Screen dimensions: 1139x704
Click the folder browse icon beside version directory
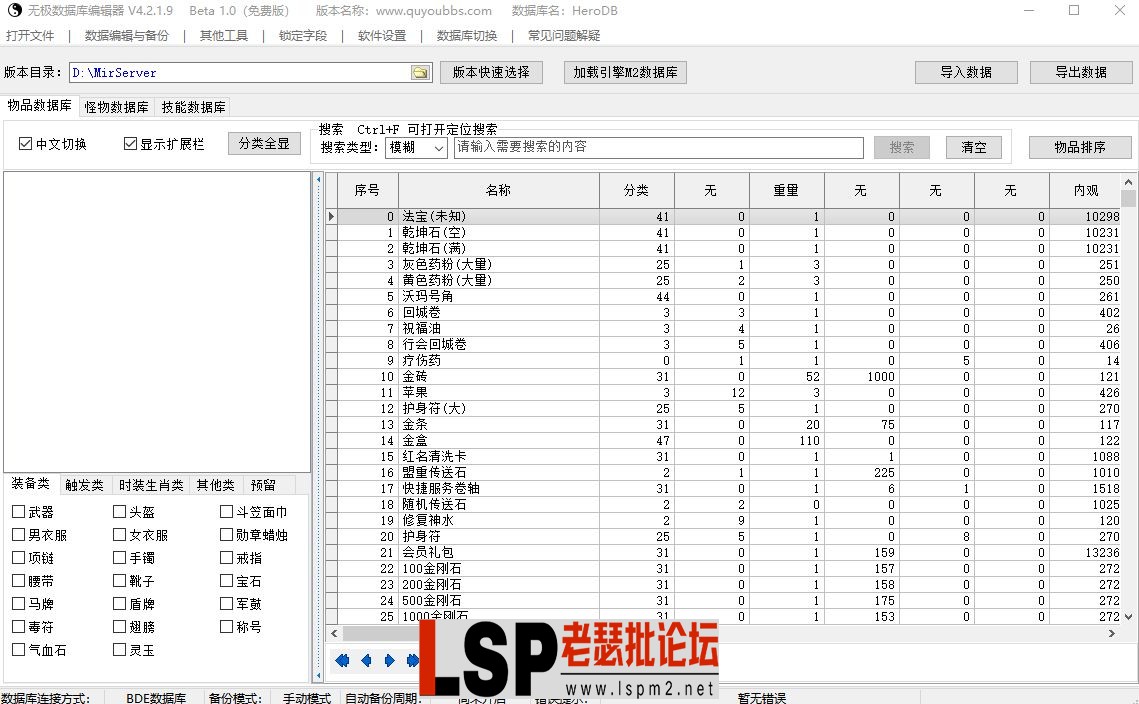[421, 73]
